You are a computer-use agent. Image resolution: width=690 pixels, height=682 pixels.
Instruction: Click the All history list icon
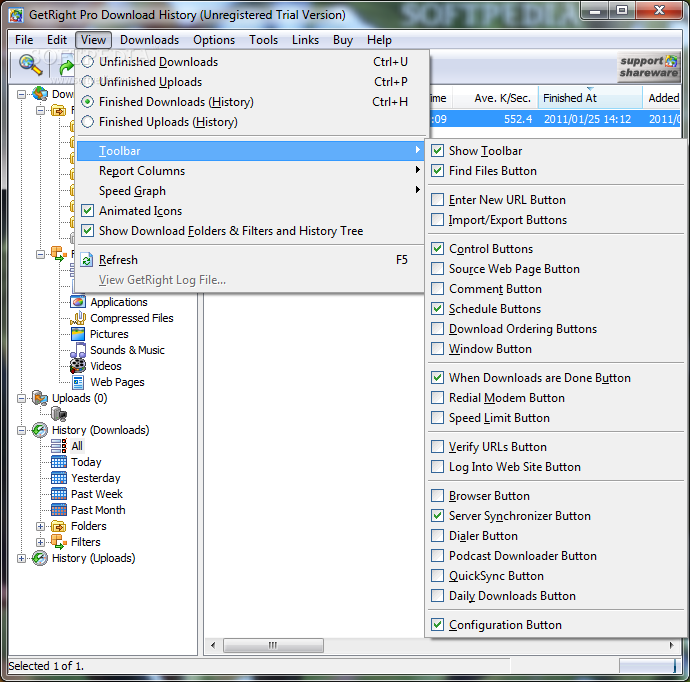pyautogui.click(x=59, y=446)
